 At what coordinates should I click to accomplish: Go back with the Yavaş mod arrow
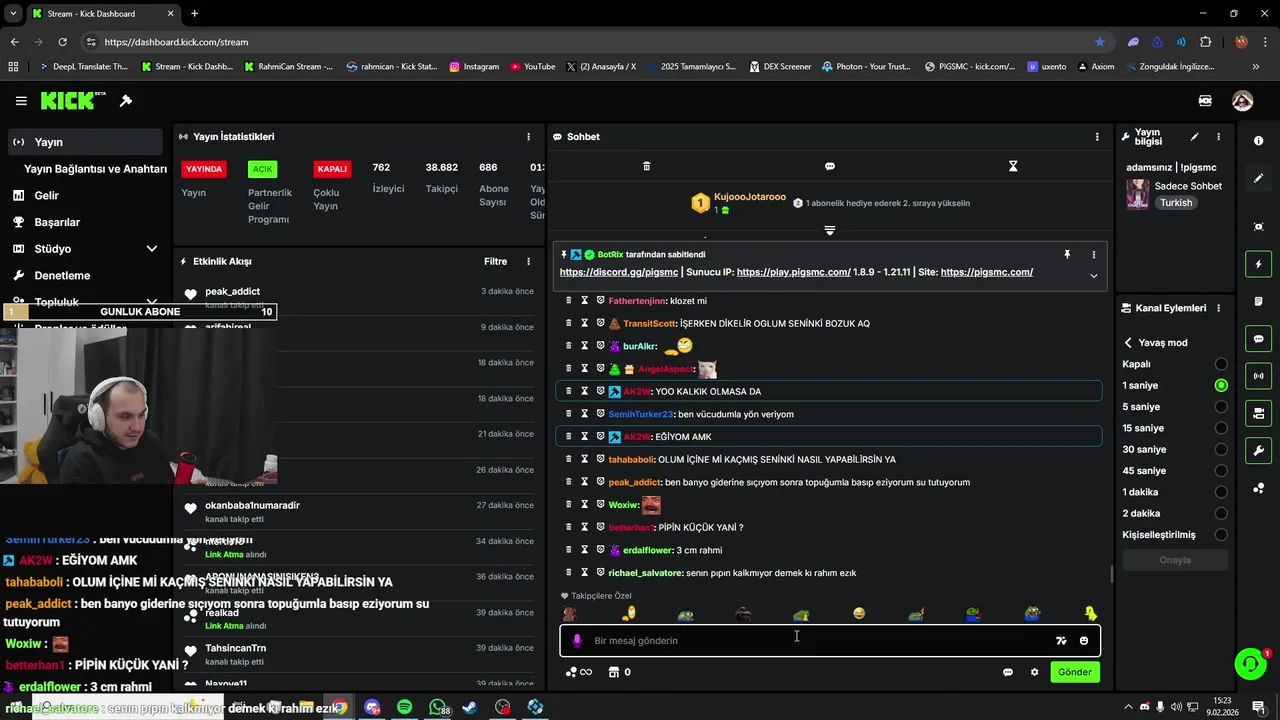pos(1128,342)
